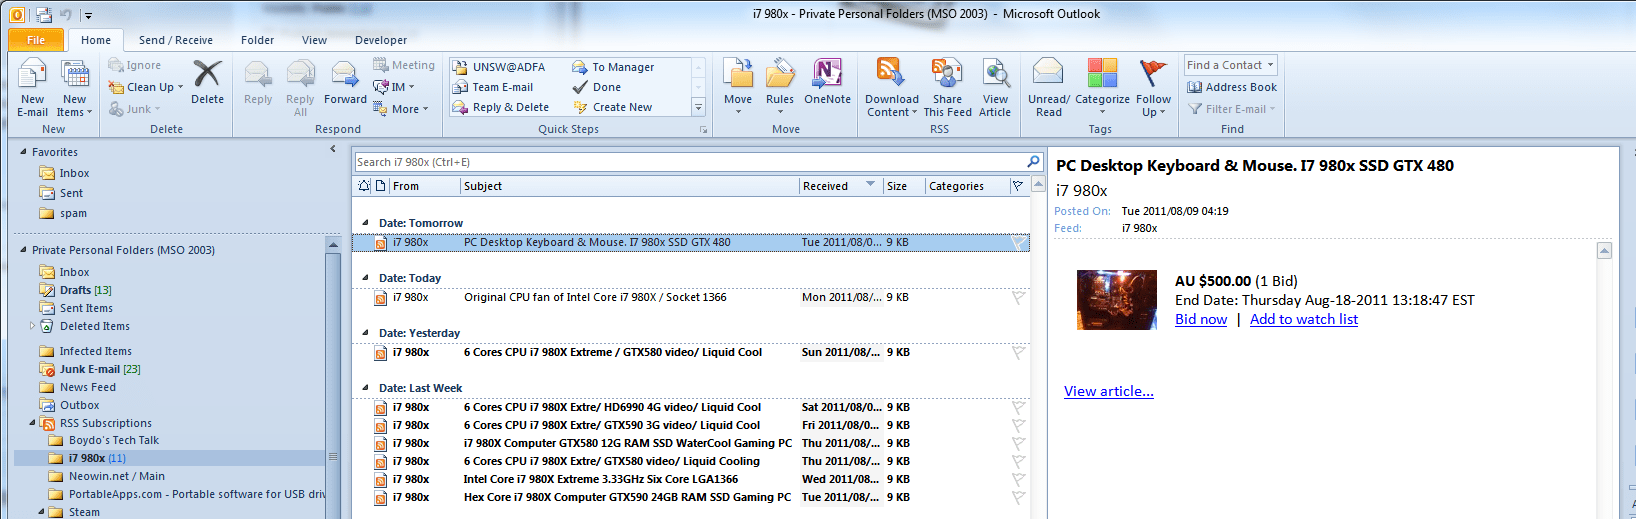Image resolution: width=1636 pixels, height=519 pixels.
Task: Click the Reply All button
Action: tap(300, 88)
